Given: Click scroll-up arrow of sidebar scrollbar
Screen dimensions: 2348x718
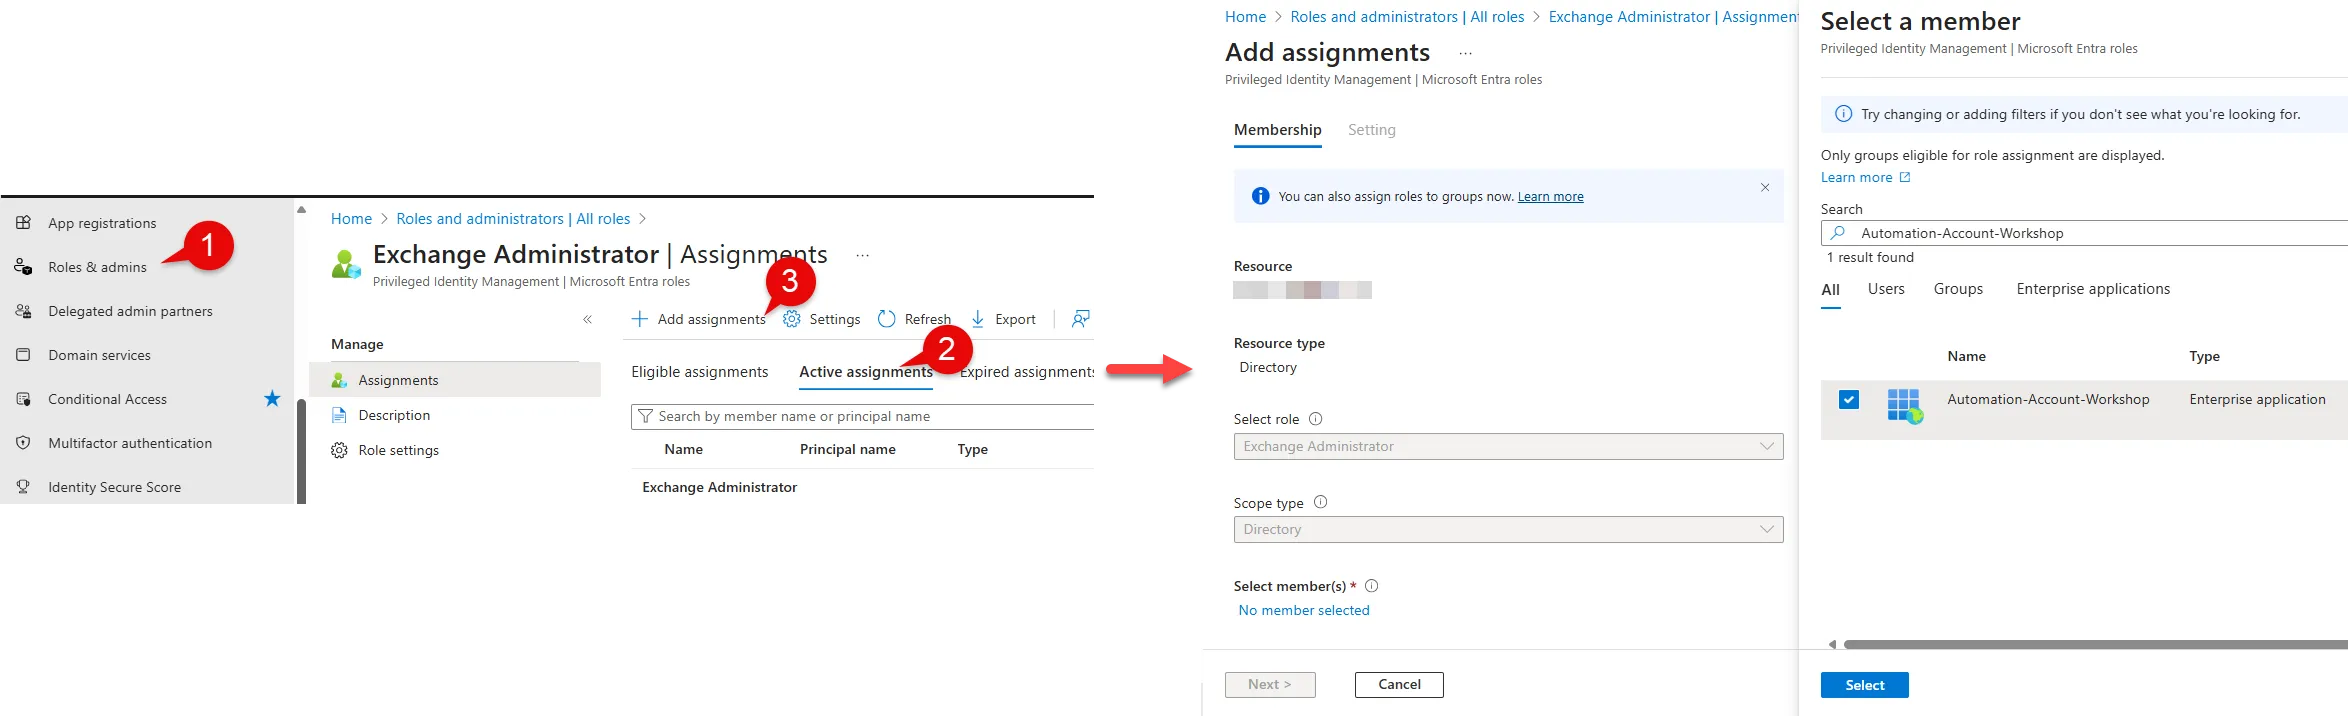Looking at the screenshot, I should coord(301,209).
